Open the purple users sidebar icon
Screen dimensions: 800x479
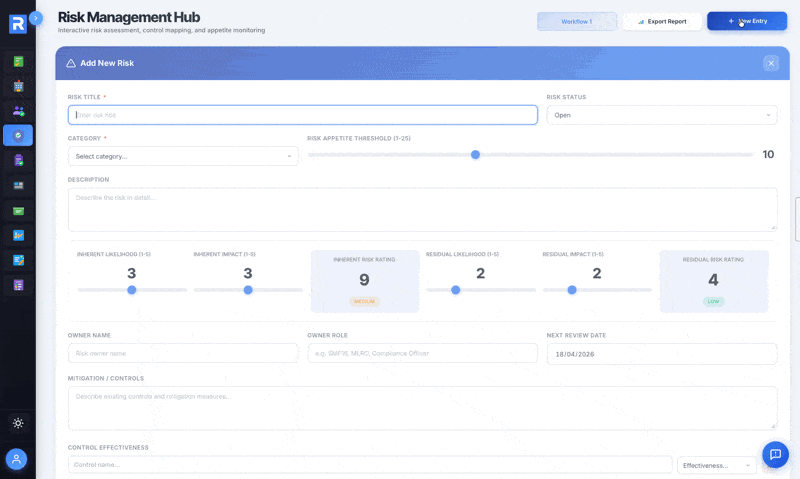coord(18,111)
